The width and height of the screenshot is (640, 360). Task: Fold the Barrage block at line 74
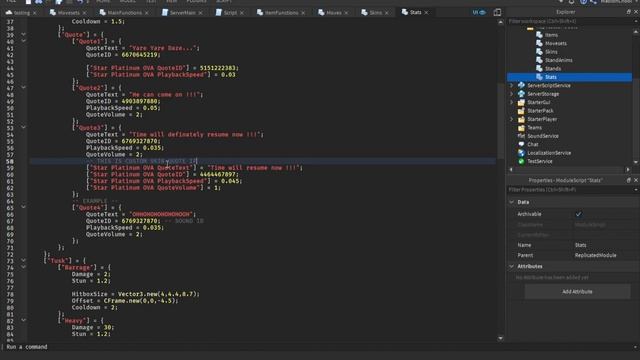pos(23,267)
